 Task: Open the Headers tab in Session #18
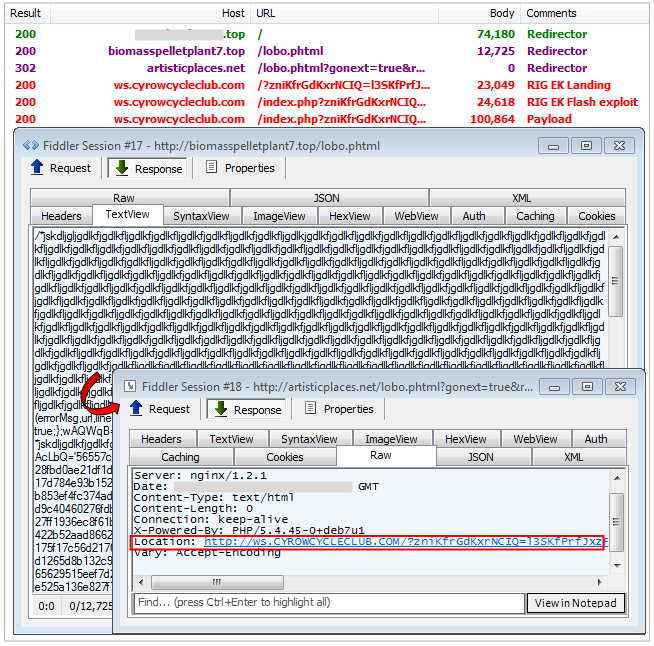tap(161, 439)
